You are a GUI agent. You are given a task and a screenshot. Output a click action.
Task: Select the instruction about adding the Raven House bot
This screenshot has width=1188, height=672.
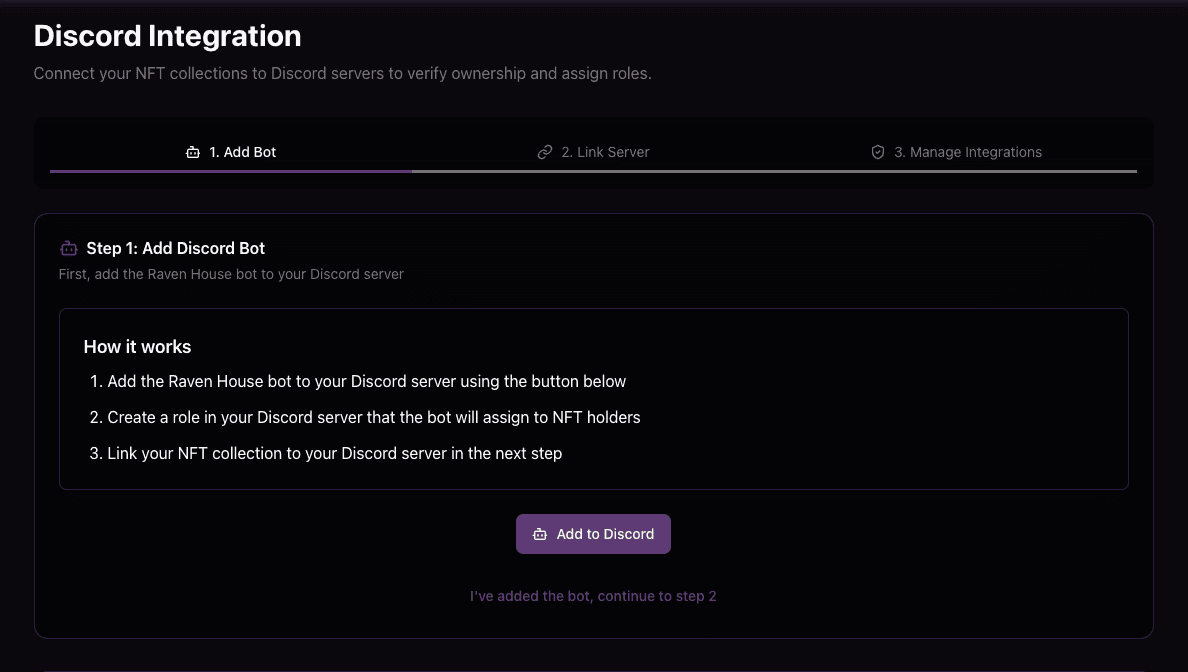pos(366,381)
